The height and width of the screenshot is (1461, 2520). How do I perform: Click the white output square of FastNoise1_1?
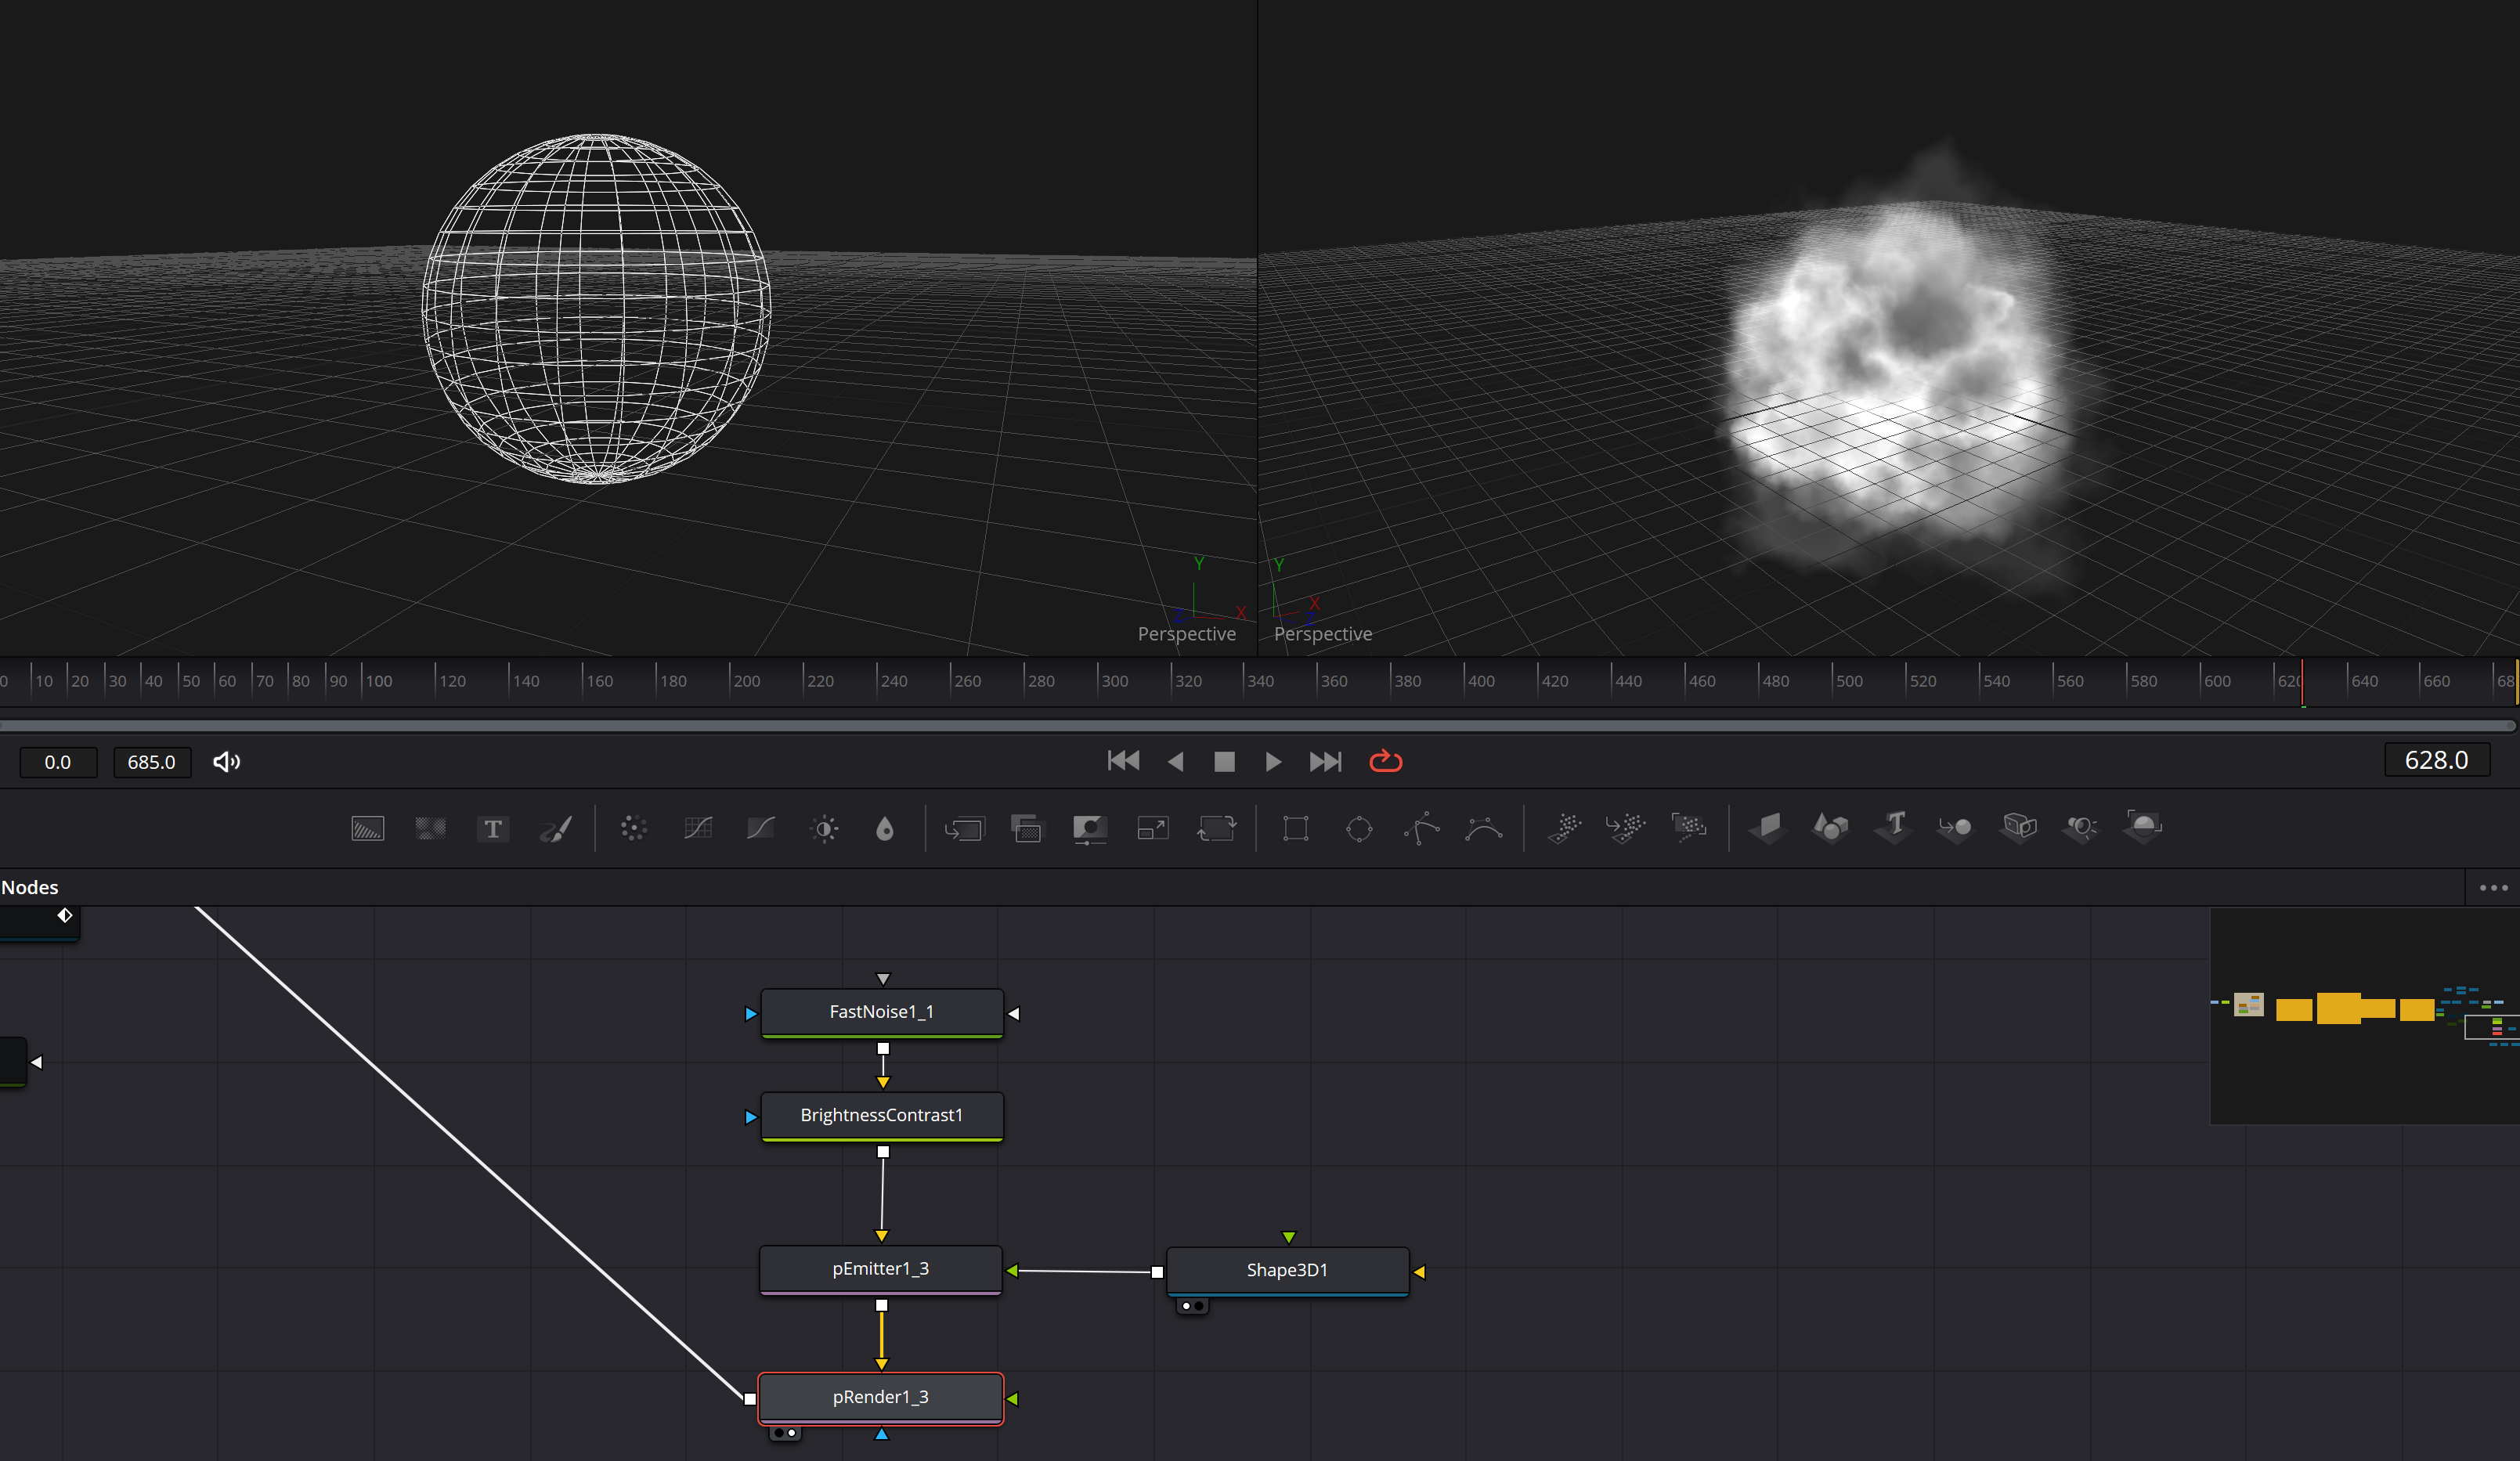point(883,1049)
